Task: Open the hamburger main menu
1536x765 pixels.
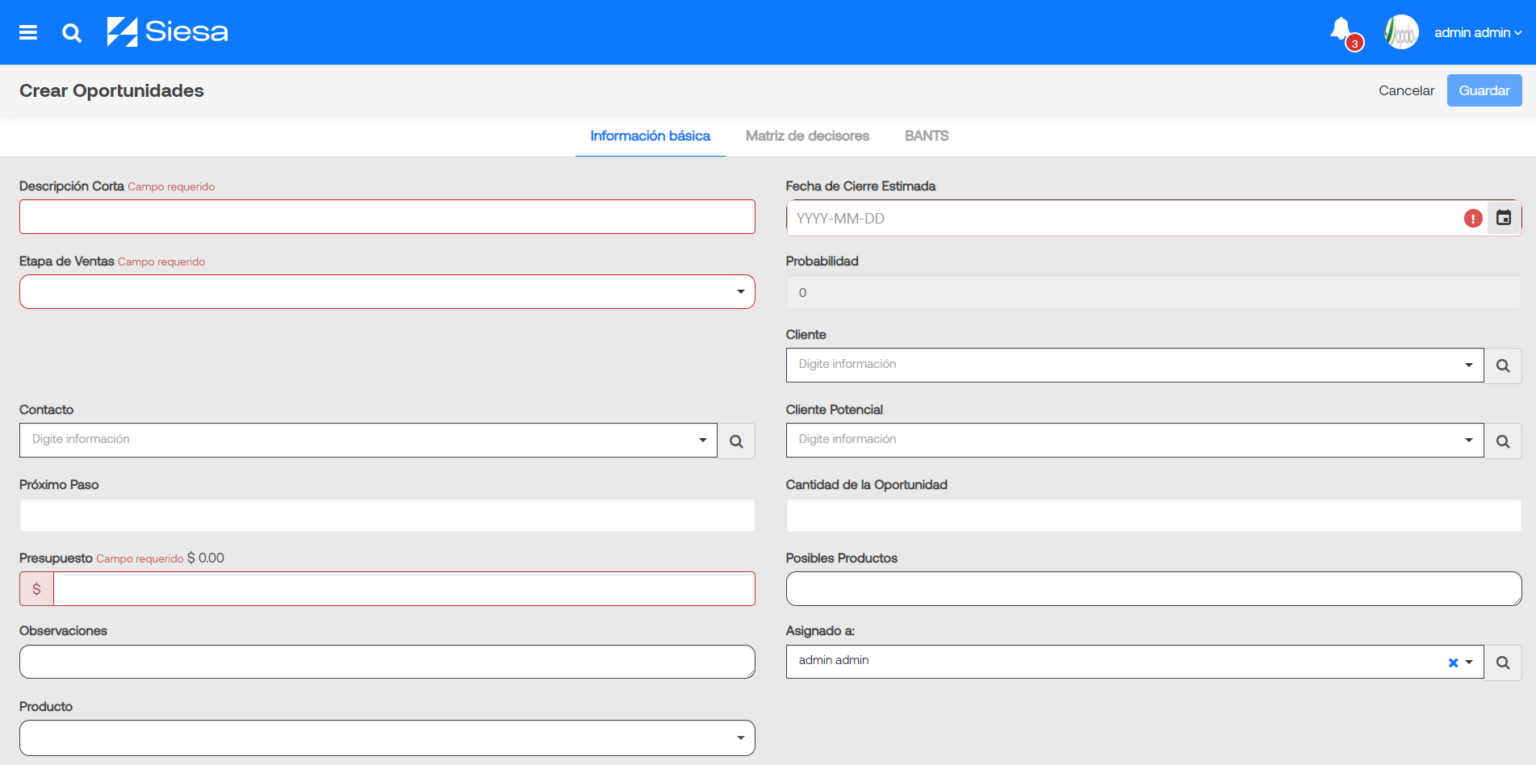Action: click(x=28, y=32)
